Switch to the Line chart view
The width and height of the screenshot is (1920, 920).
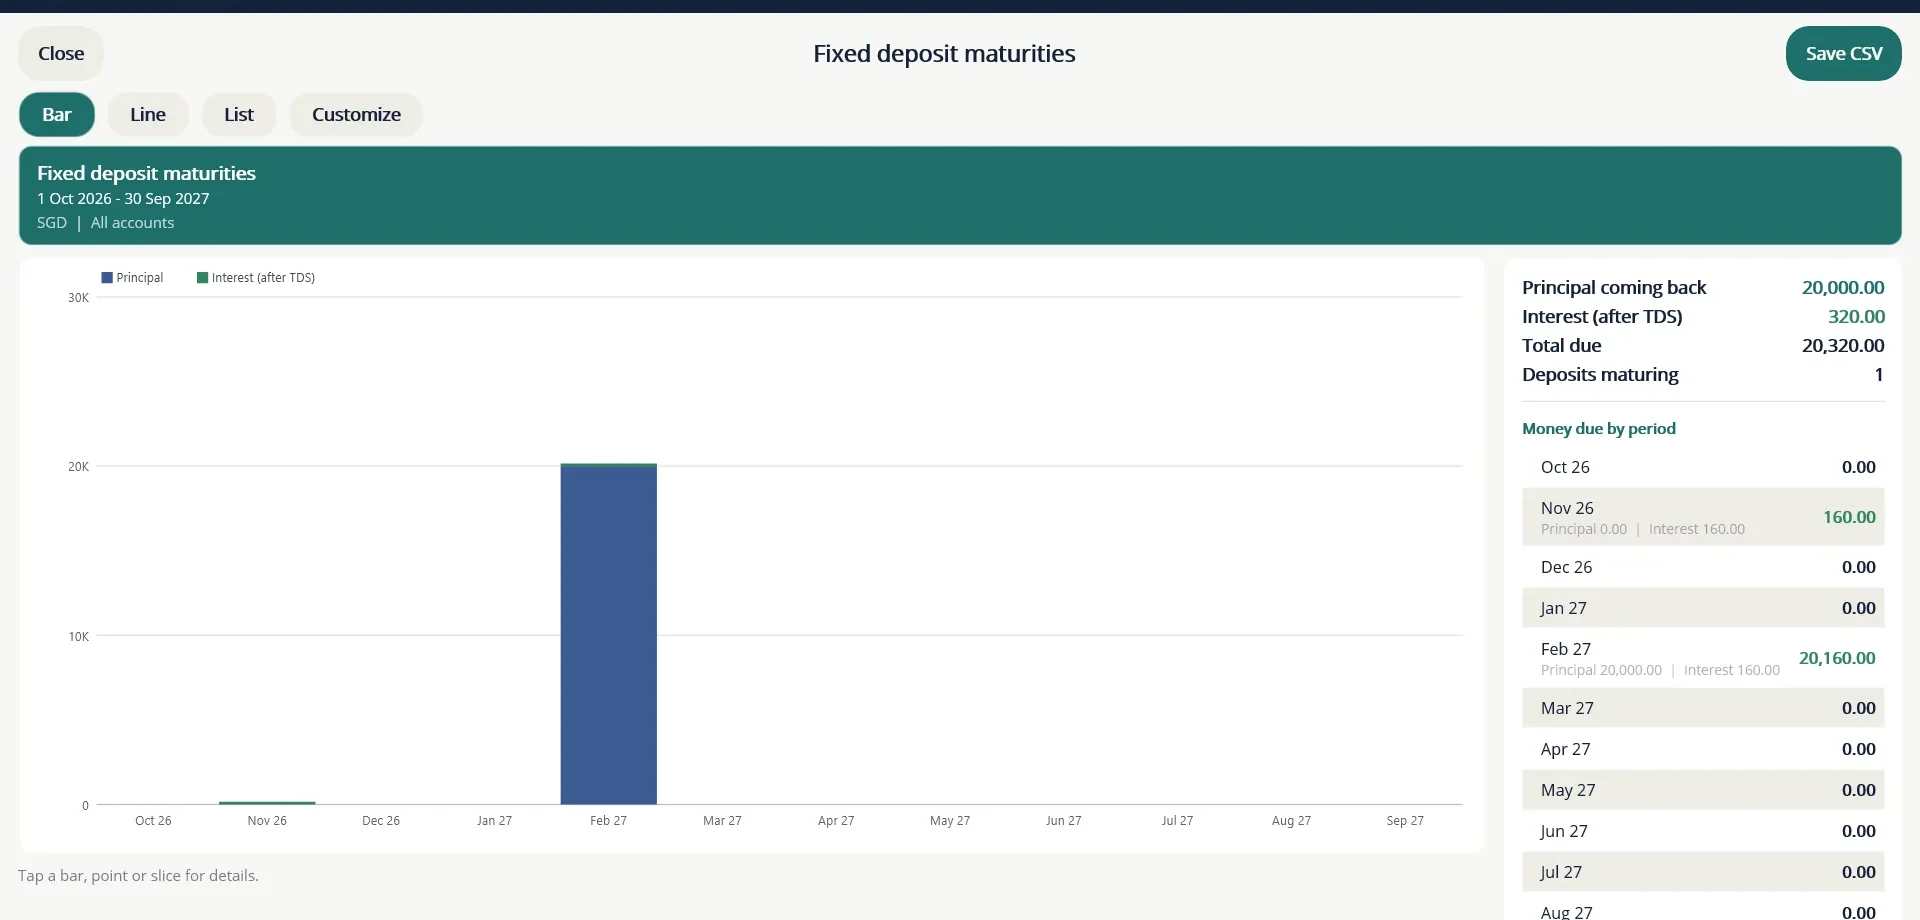pos(148,115)
